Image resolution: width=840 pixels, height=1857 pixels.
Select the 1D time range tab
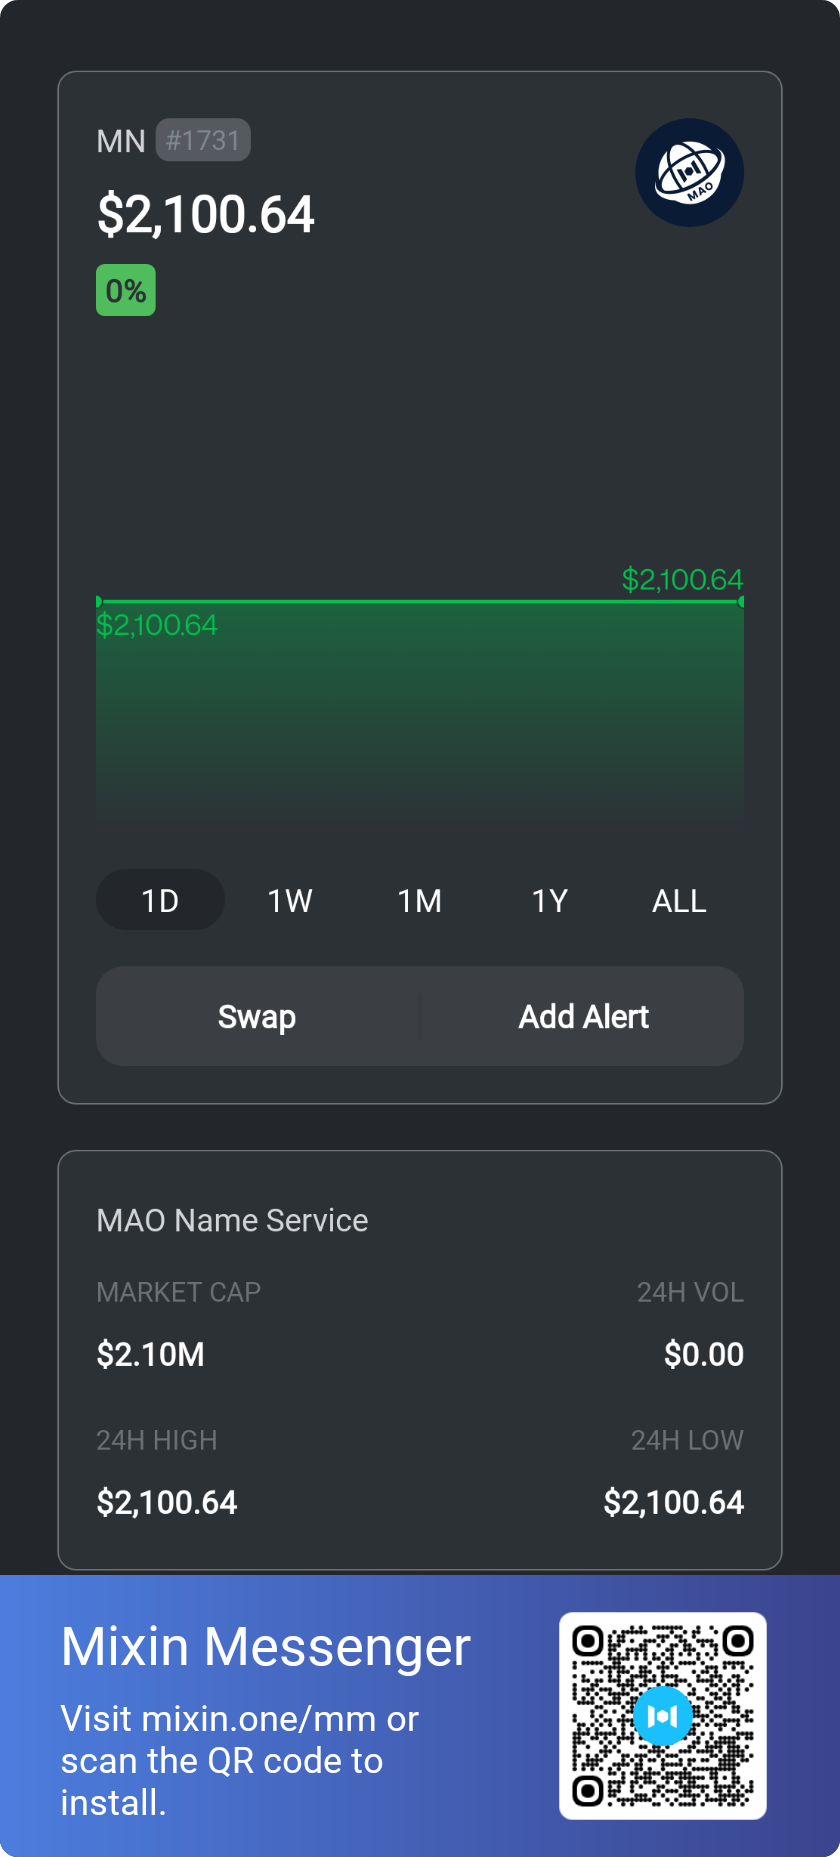tap(160, 900)
